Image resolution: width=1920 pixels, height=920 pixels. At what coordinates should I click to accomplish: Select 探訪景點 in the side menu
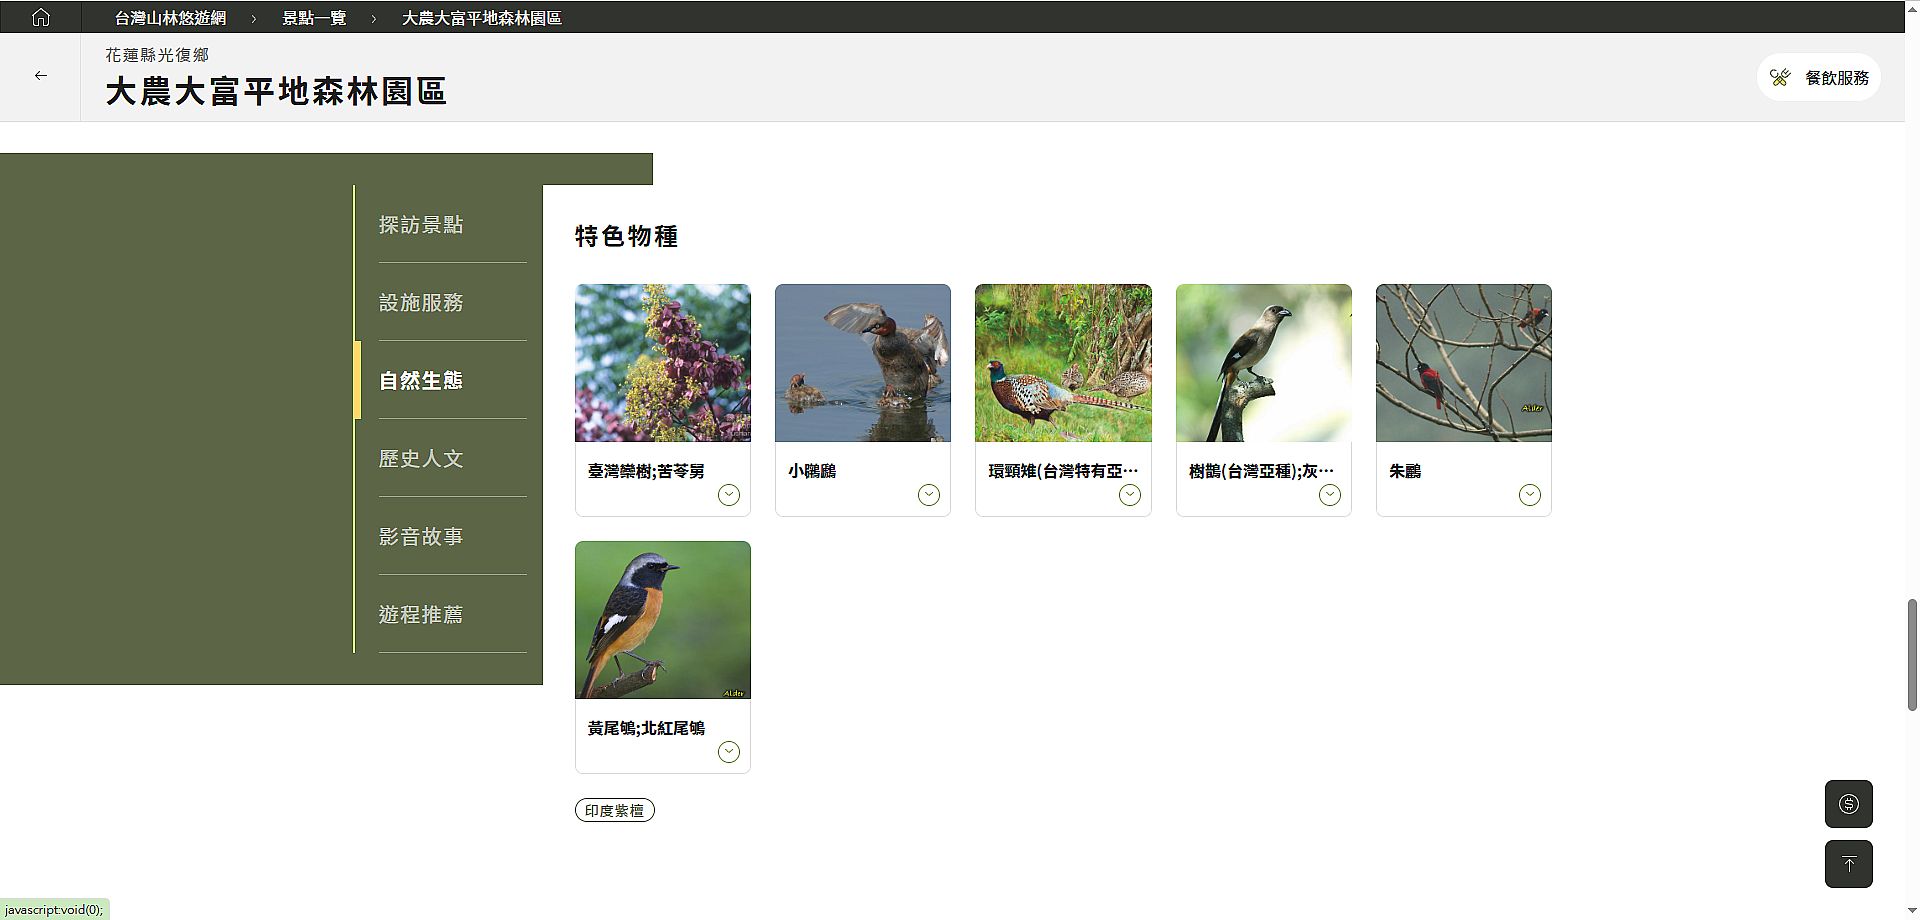coord(421,225)
